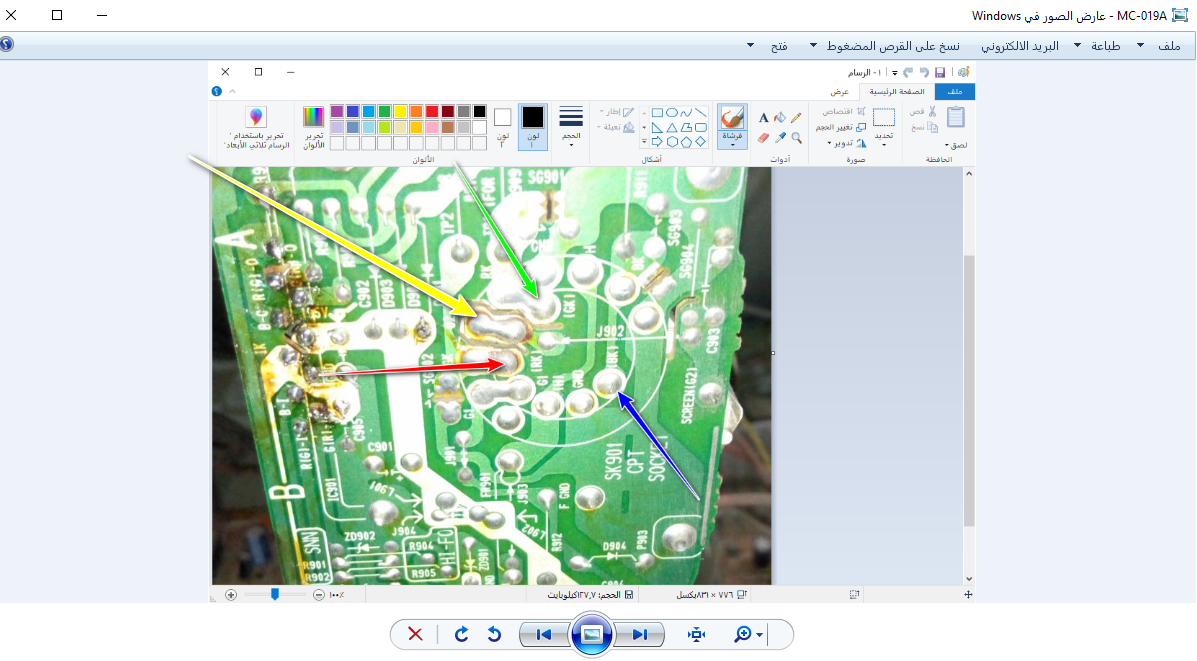Viewport: 1197px width, 661px height.
Task: Go to the next photo
Action: point(640,634)
